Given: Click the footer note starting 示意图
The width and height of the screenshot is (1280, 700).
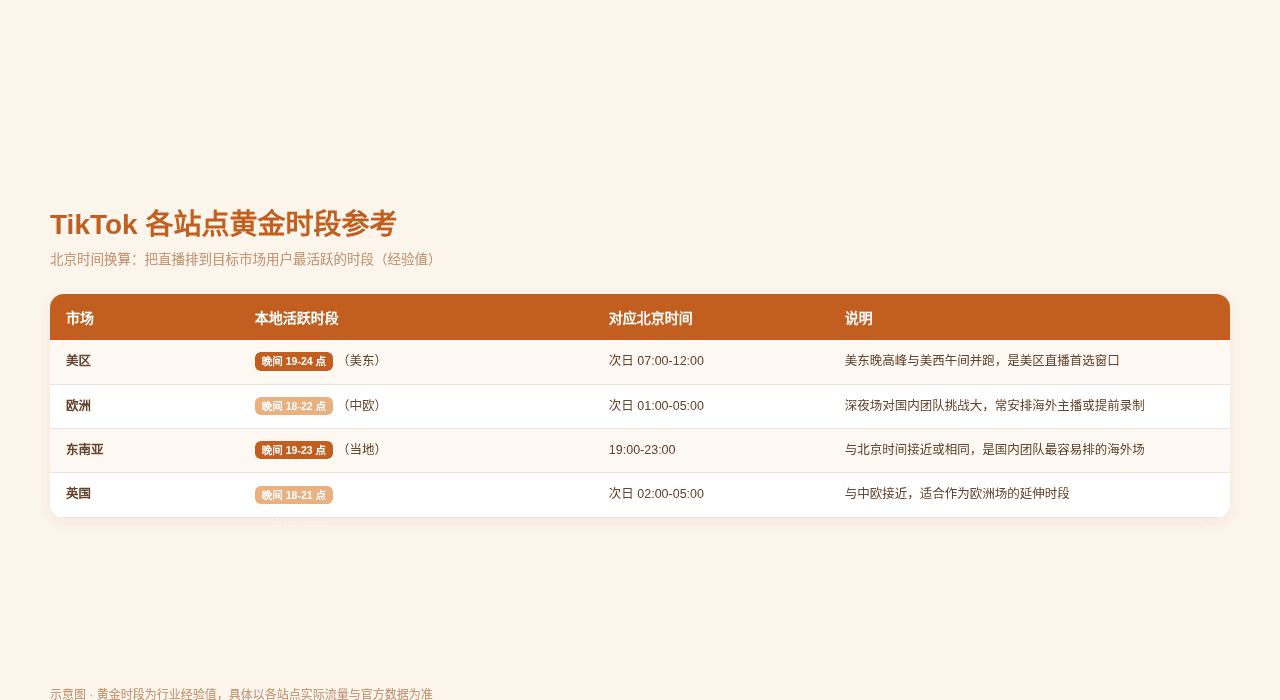Looking at the screenshot, I should click(241, 693).
